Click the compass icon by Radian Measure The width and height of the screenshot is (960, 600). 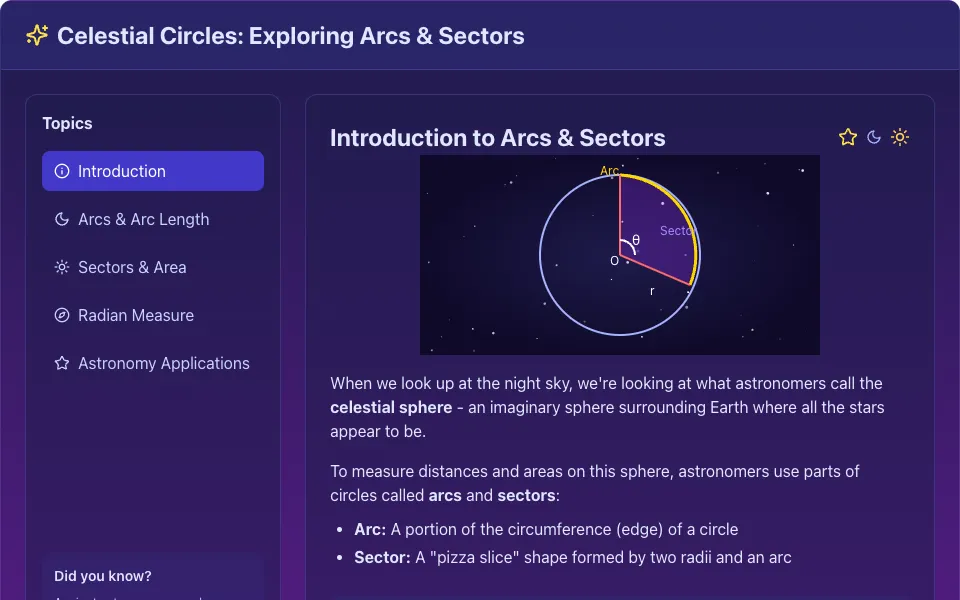point(62,315)
